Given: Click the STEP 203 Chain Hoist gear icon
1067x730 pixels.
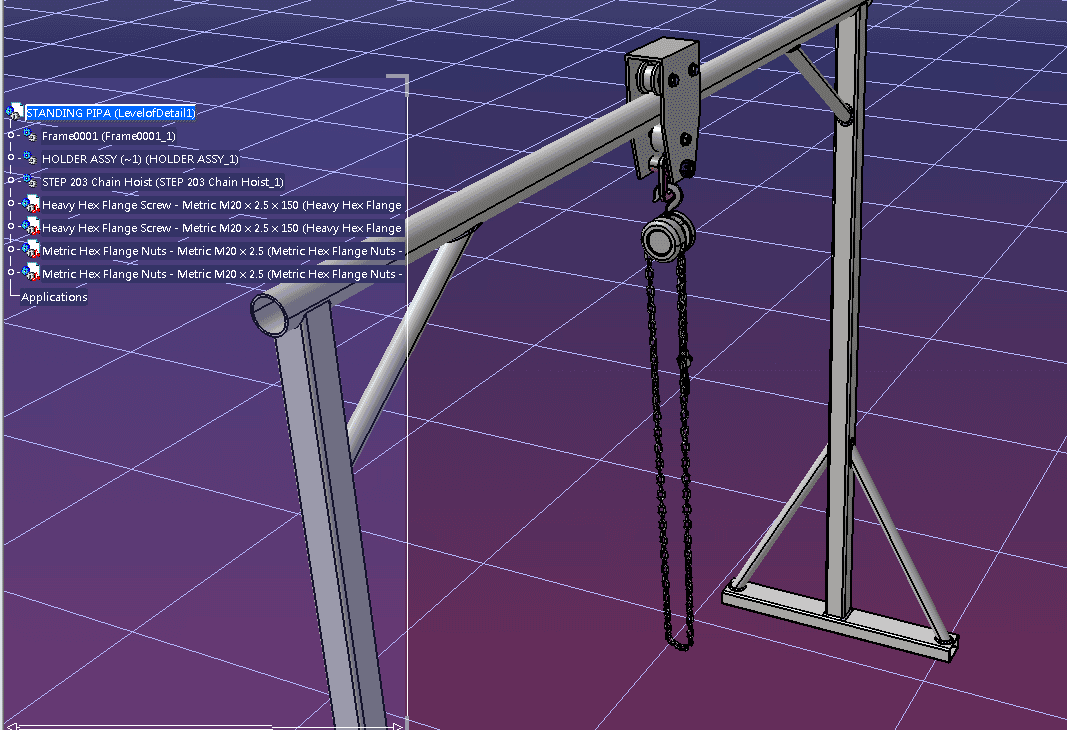Looking at the screenshot, I should [30, 181].
